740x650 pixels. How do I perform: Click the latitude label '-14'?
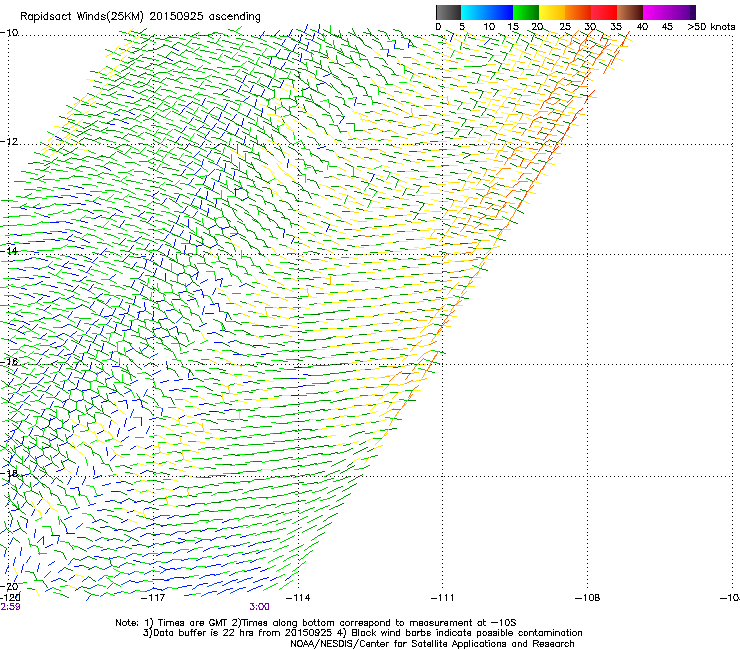point(9,251)
